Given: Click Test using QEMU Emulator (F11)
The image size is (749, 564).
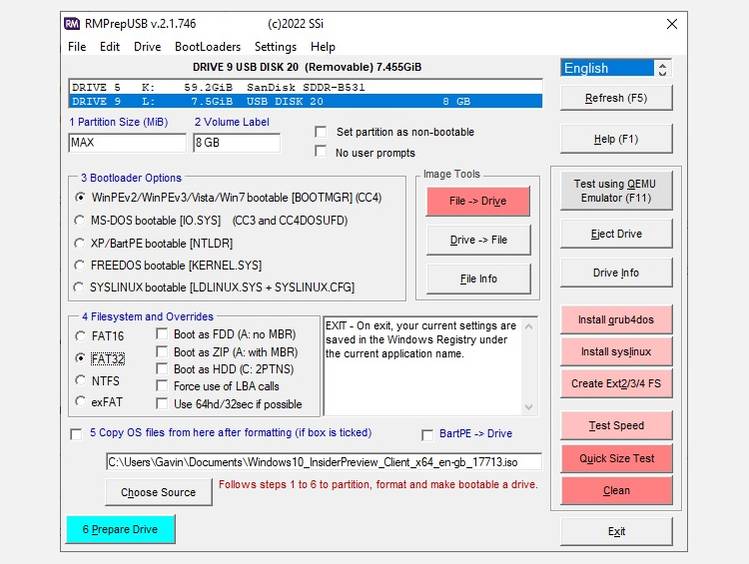Looking at the screenshot, I should [x=616, y=191].
